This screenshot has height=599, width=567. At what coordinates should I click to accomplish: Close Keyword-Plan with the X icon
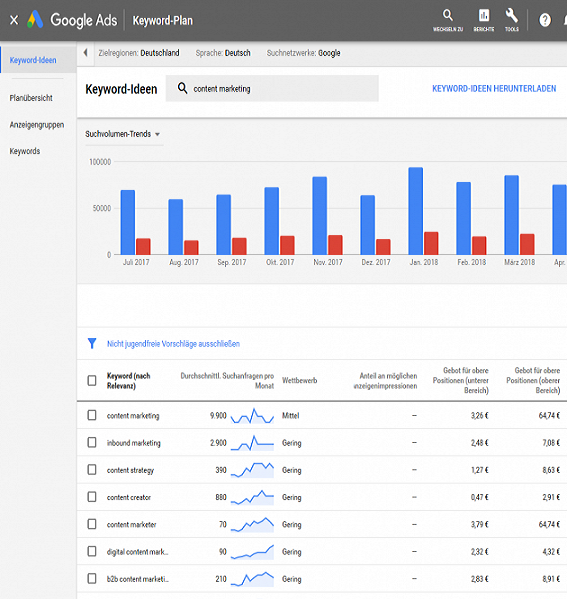pos(14,20)
